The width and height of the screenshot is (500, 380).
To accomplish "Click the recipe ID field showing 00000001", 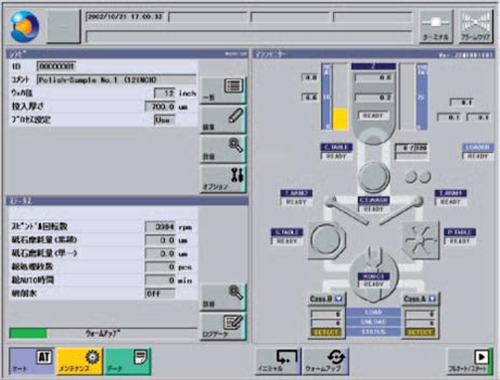I will pos(56,66).
